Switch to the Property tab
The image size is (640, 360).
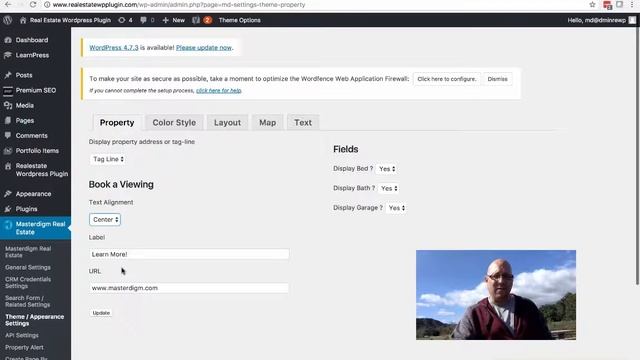(117, 122)
